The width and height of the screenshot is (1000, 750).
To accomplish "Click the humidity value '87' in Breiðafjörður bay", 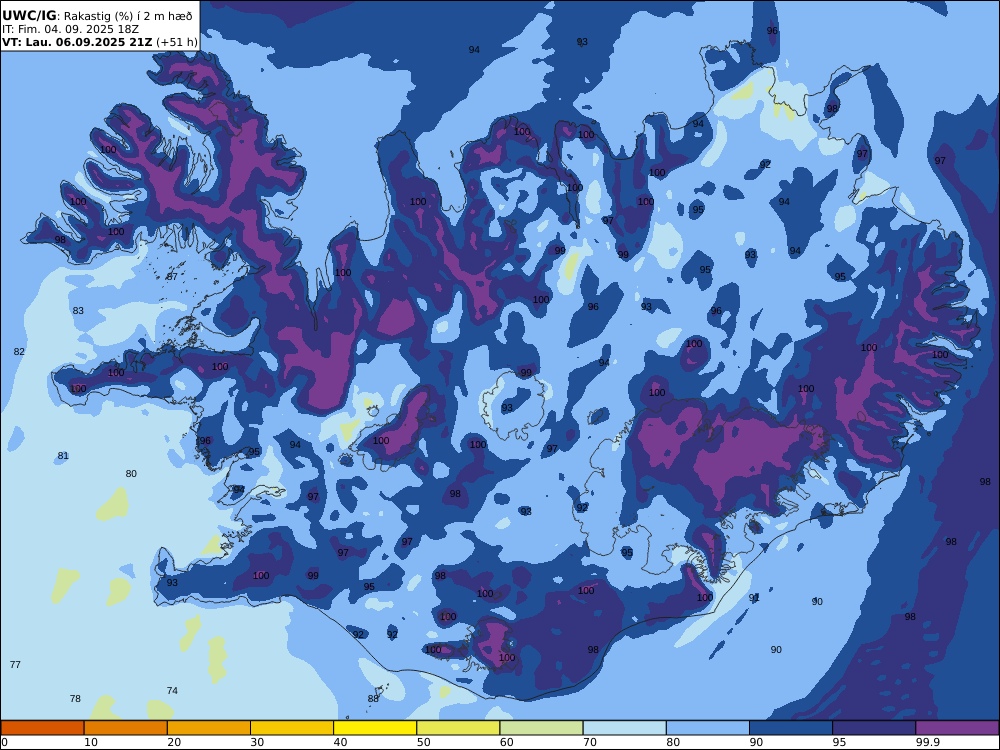I will pos(172,277).
